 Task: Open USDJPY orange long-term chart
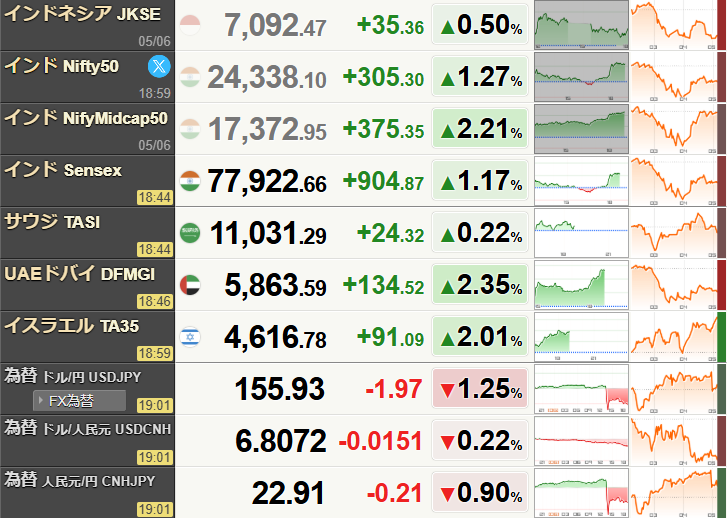(x=674, y=389)
